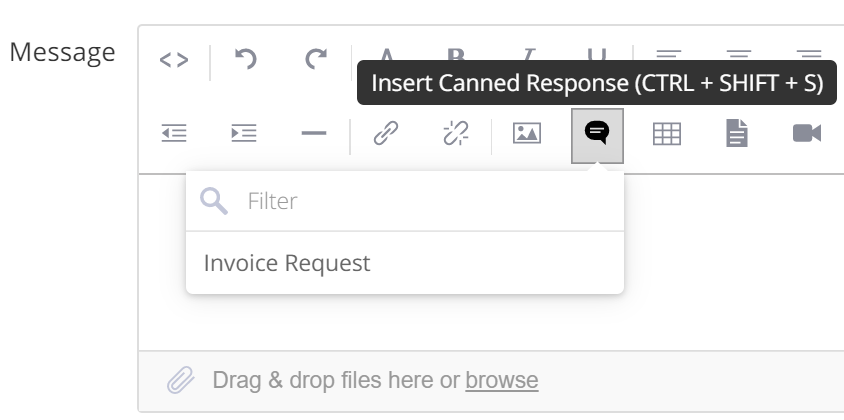Click the document file icon
Image resolution: width=844 pixels, height=420 pixels.
pyautogui.click(x=737, y=133)
